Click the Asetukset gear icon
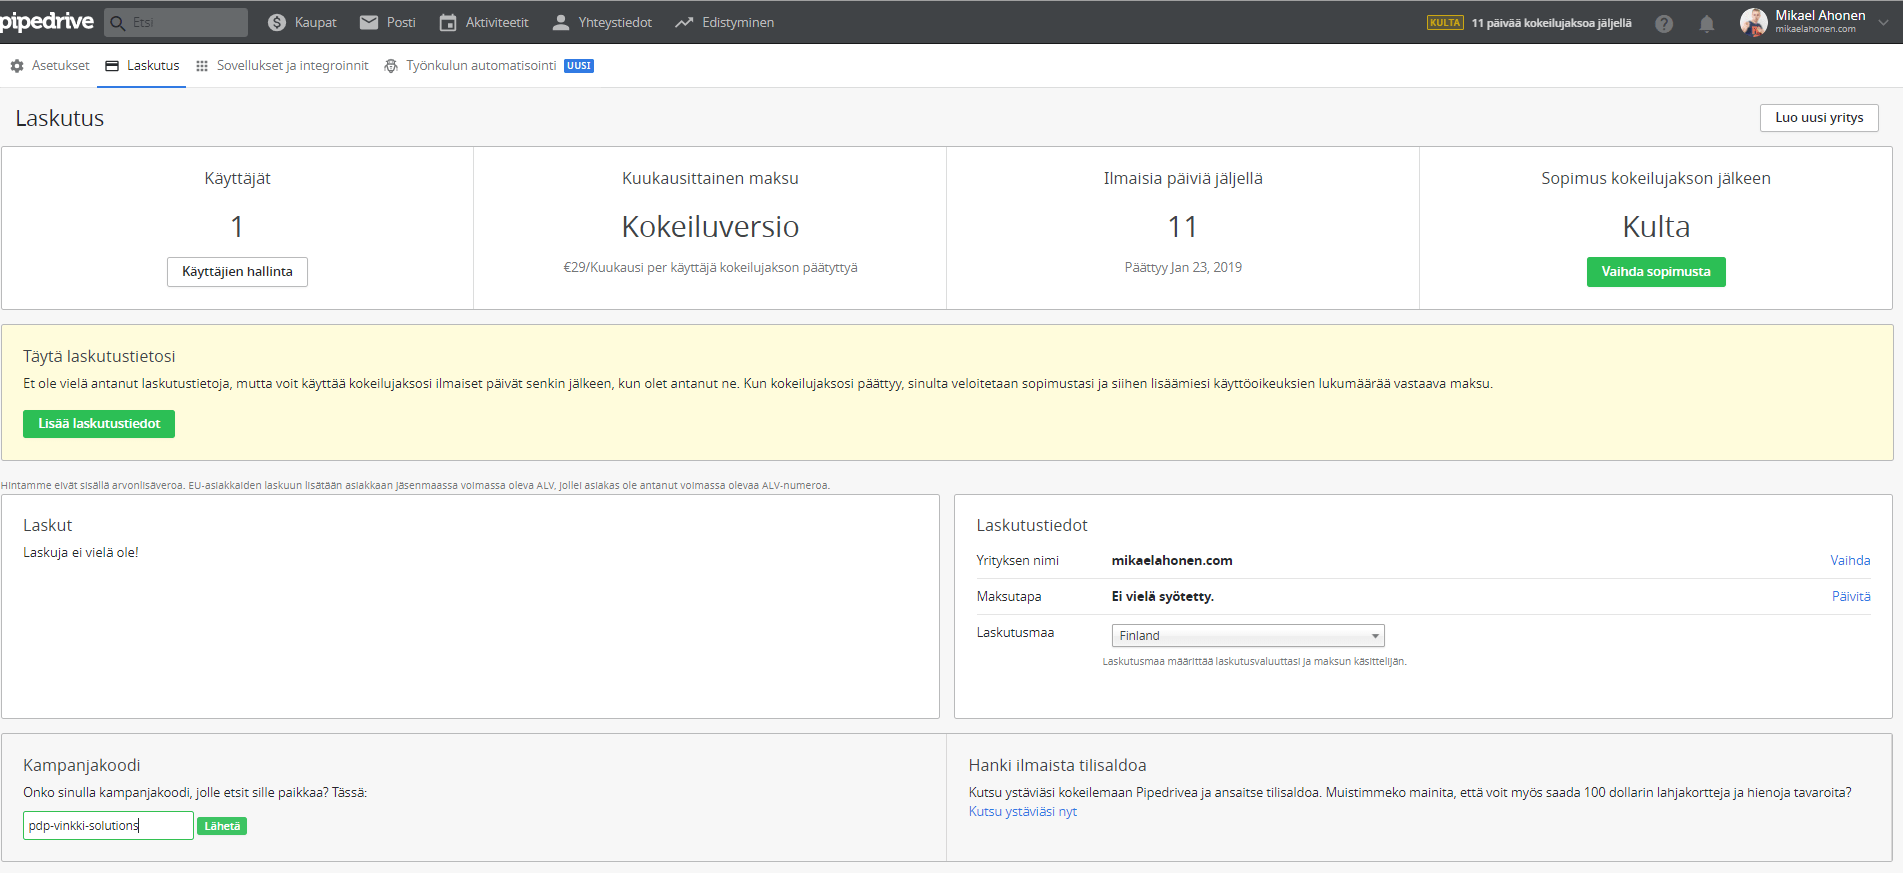This screenshot has width=1903, height=873. (x=17, y=66)
